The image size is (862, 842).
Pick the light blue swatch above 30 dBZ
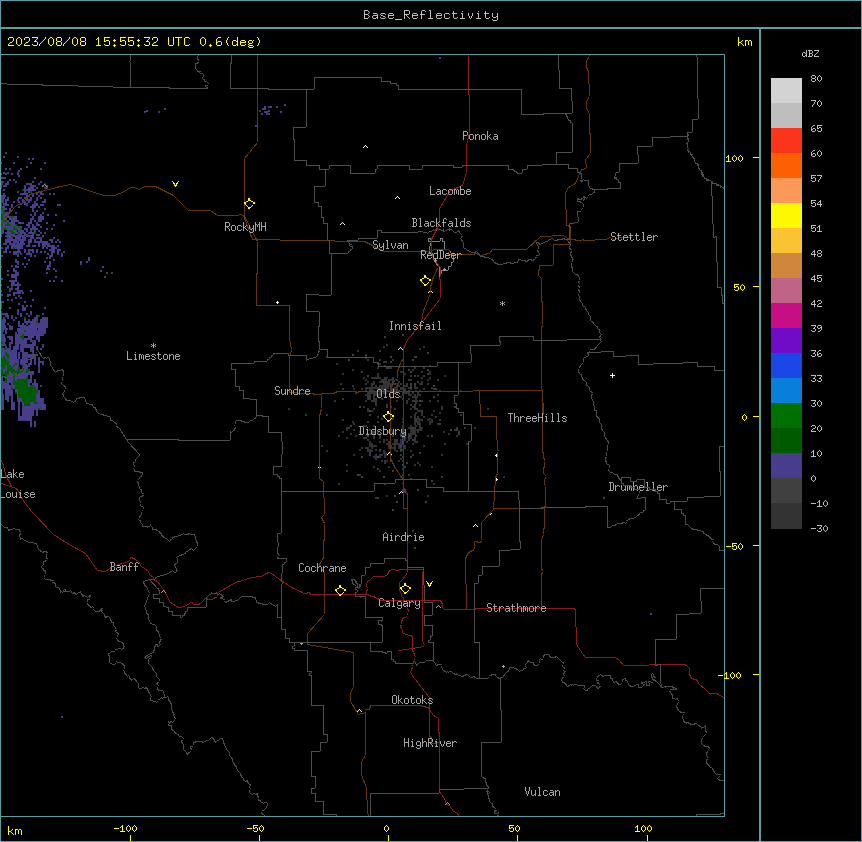coord(786,390)
